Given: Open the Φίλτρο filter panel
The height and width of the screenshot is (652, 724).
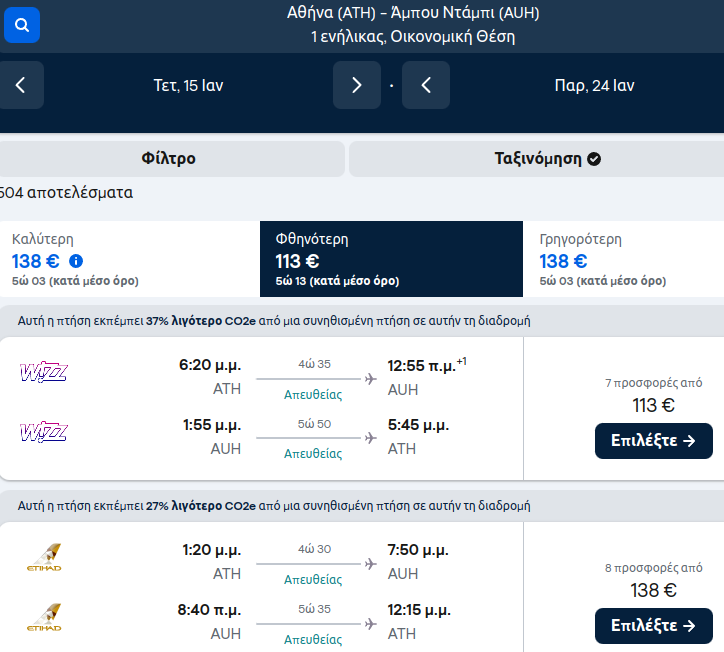Looking at the screenshot, I should (169, 159).
